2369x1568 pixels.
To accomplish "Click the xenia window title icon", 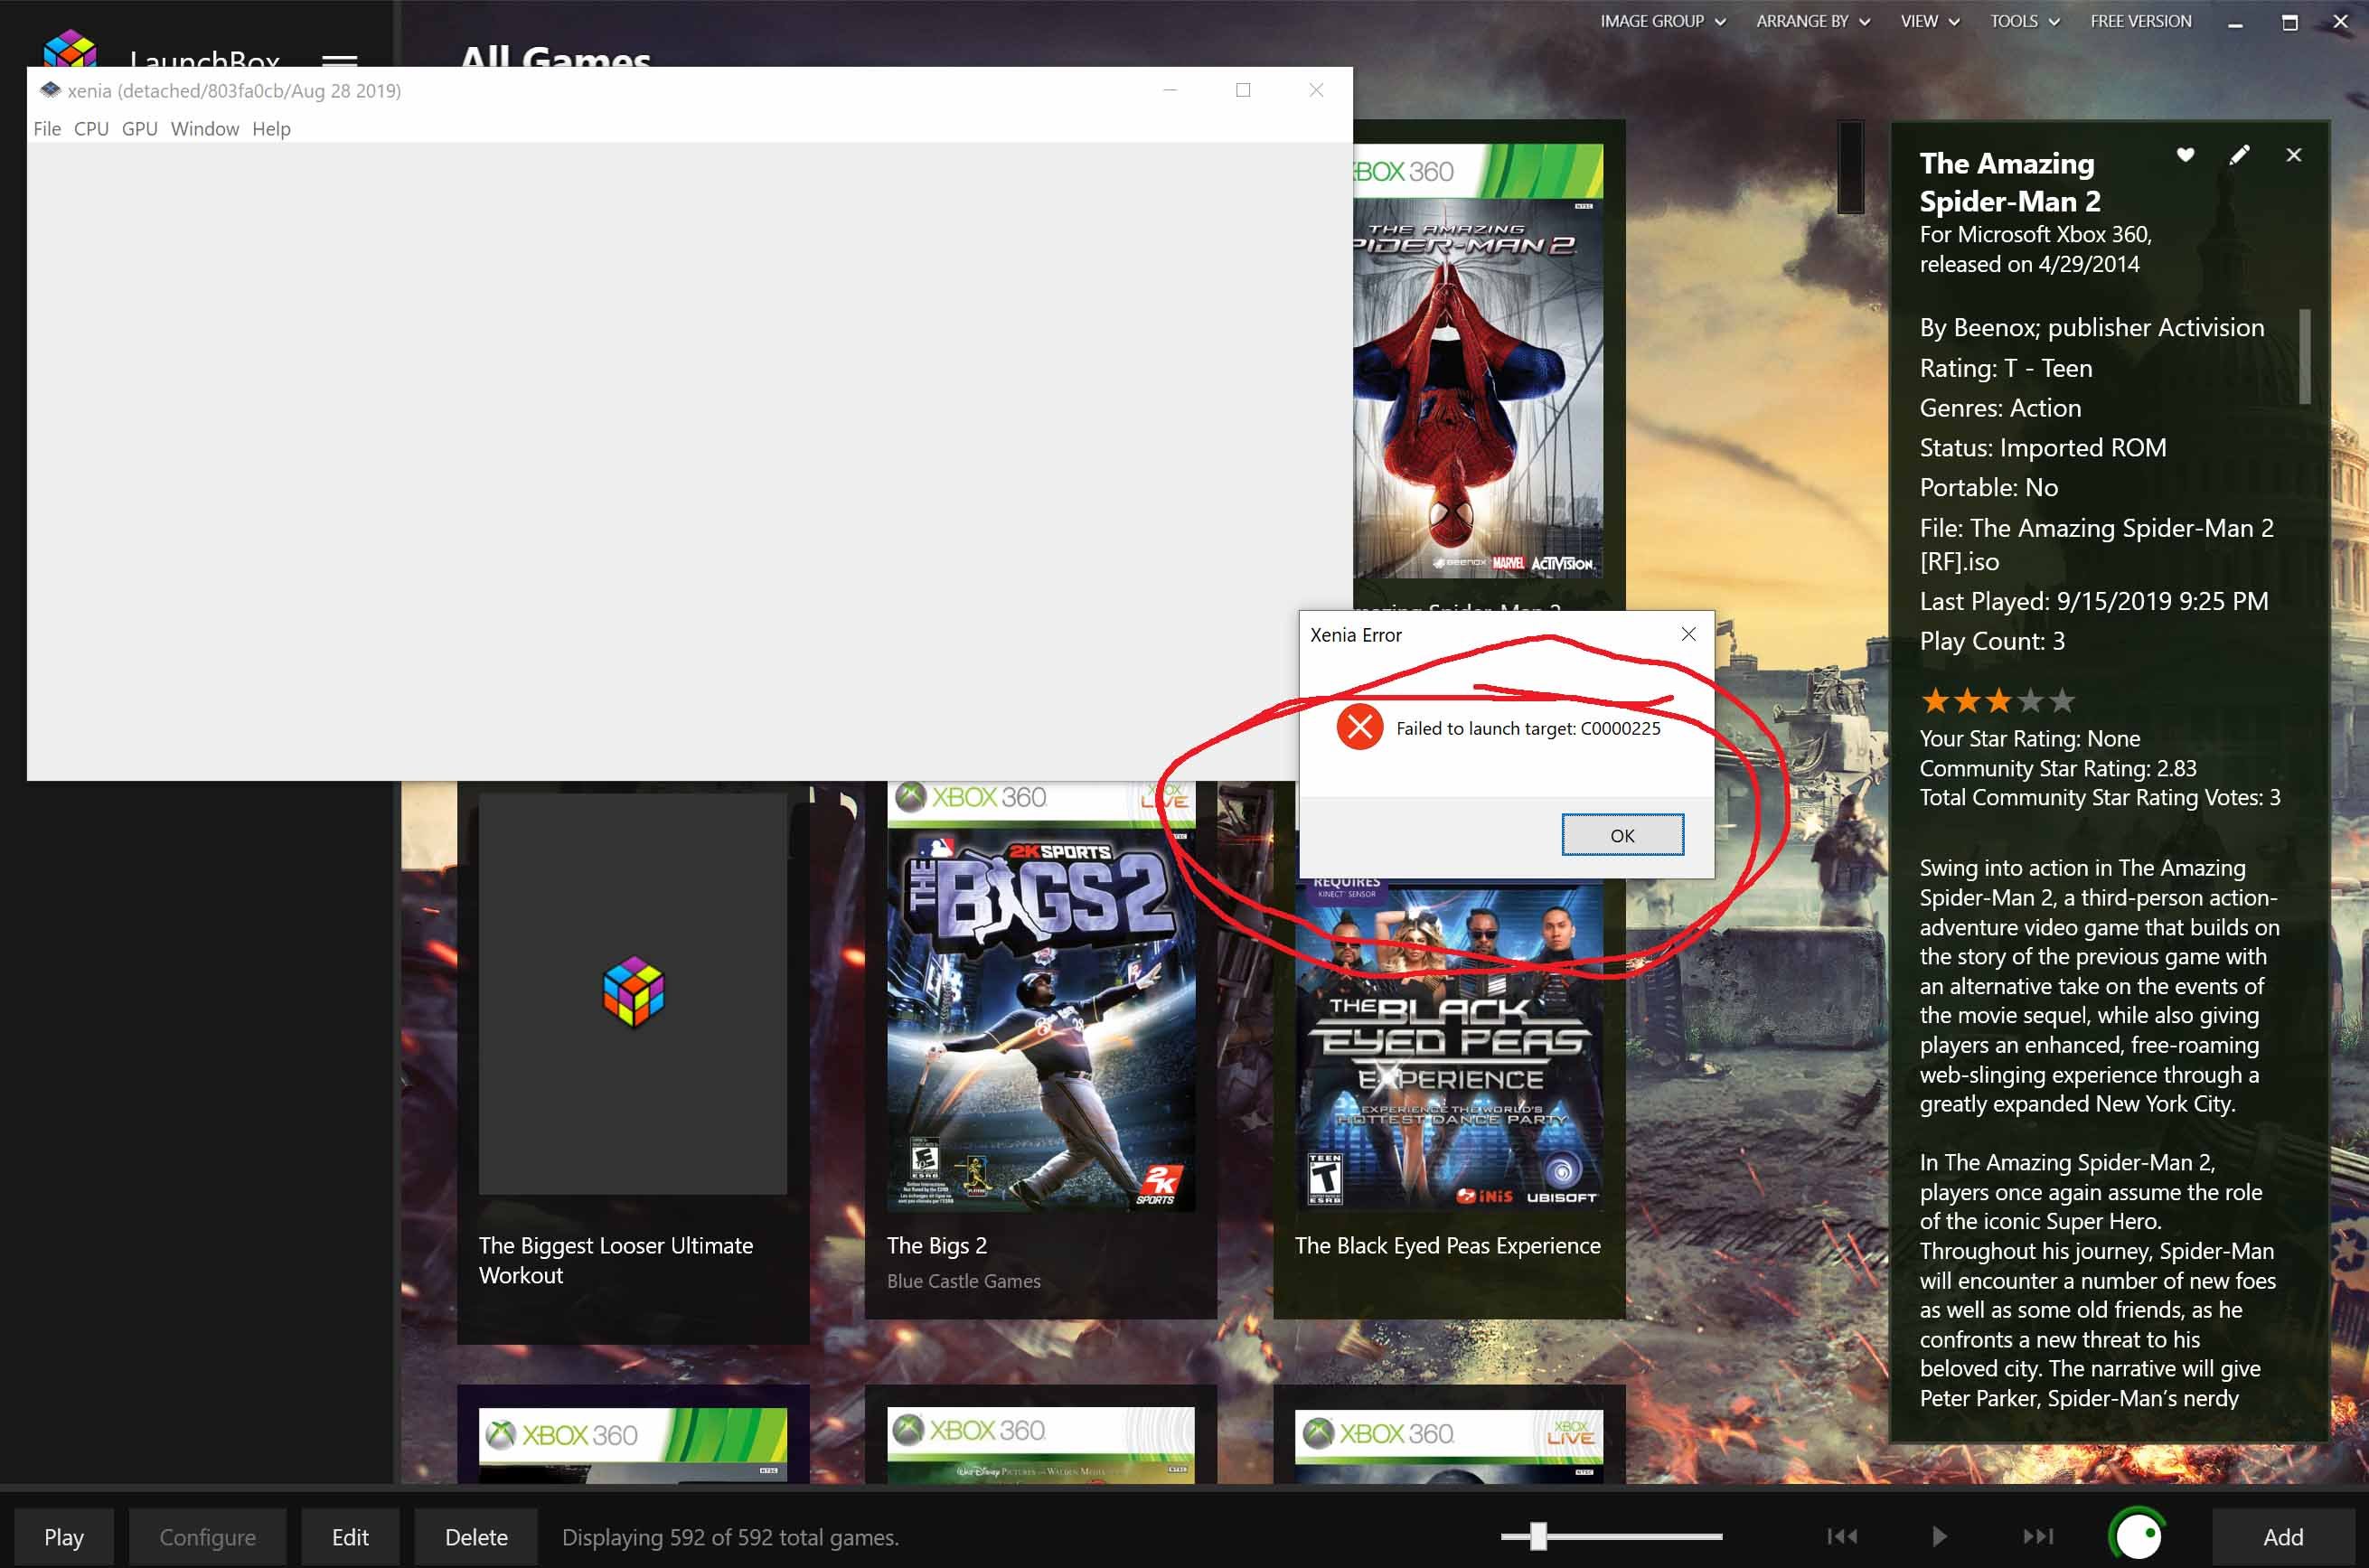I will point(49,90).
